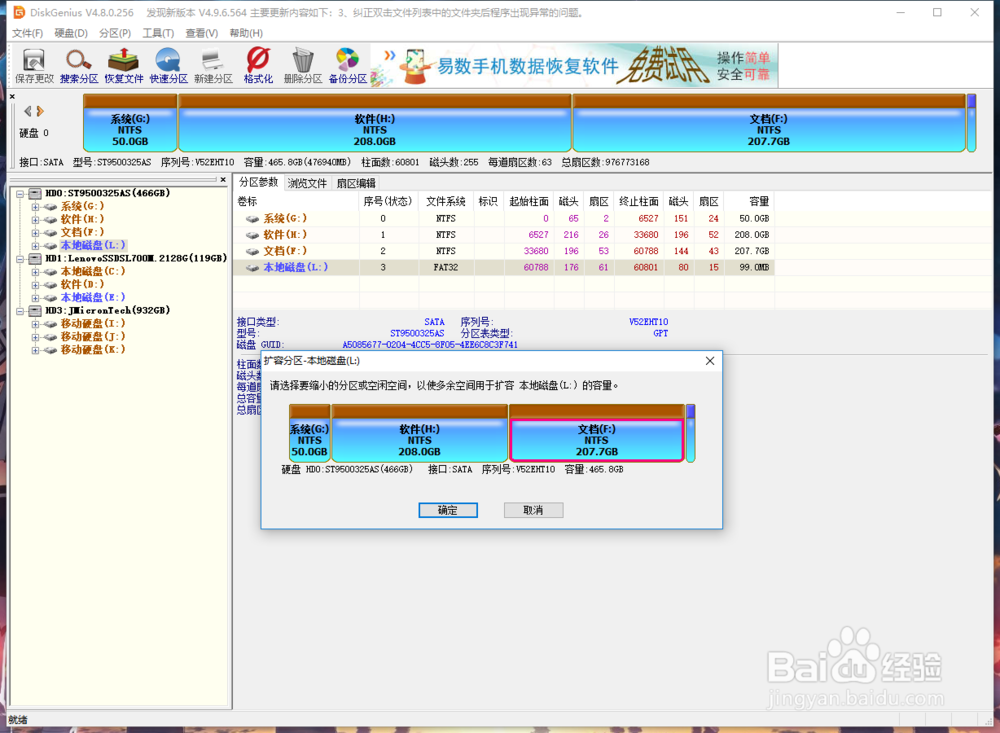Click the 删除分区 toolbar icon
Viewport: 1000px width, 733px height.
pyautogui.click(x=302, y=65)
